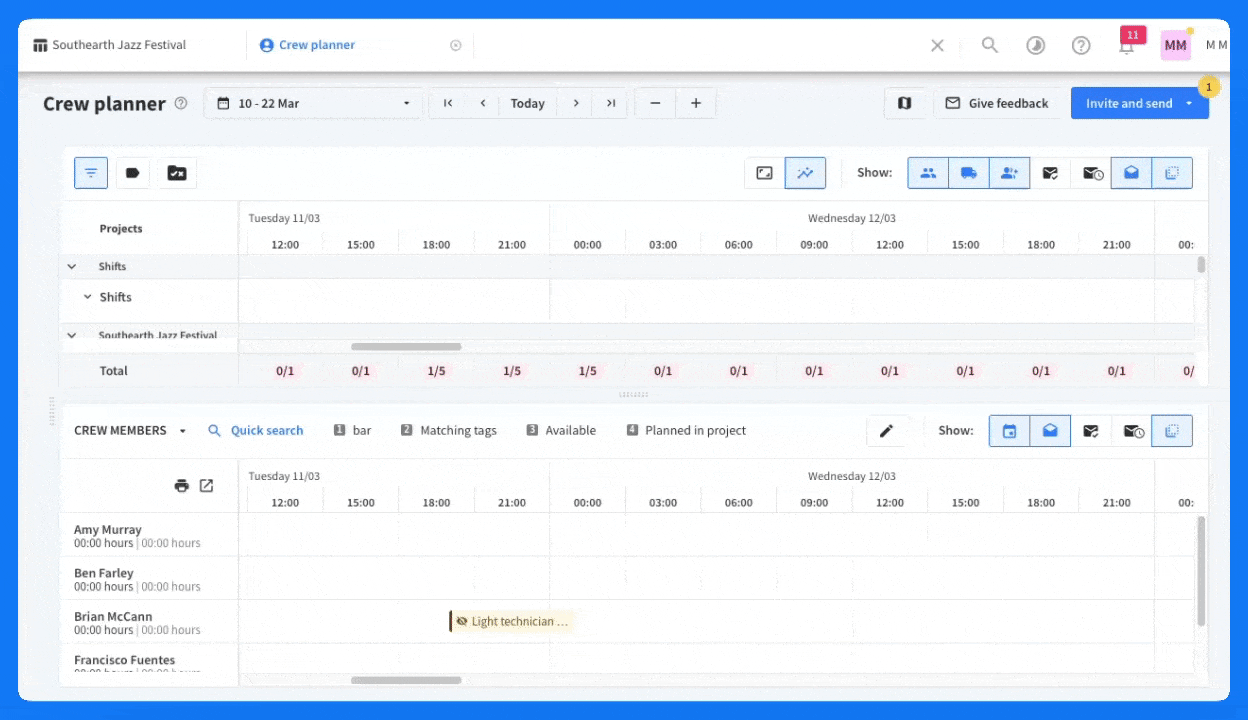Select the Available filter
This screenshot has height=720, width=1248.
(x=561, y=431)
